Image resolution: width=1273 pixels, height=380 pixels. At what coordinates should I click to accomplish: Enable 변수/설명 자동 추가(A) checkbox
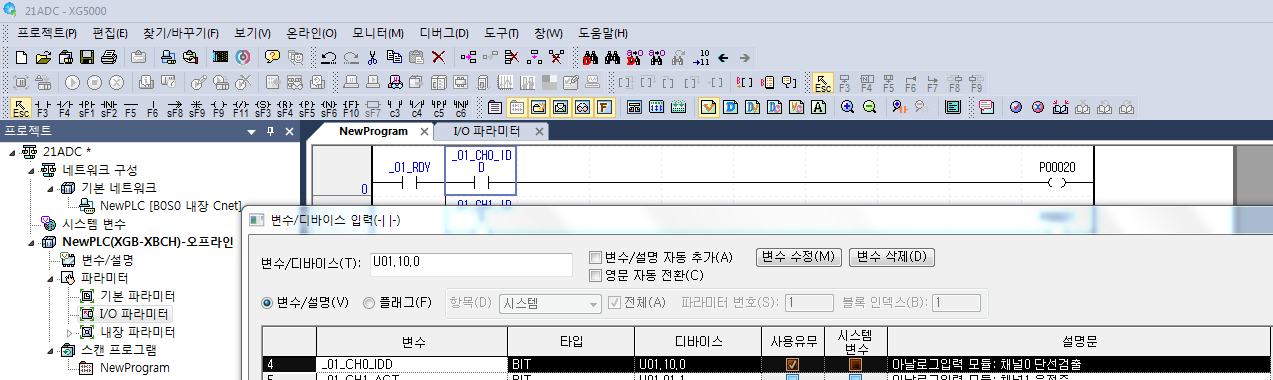point(595,257)
